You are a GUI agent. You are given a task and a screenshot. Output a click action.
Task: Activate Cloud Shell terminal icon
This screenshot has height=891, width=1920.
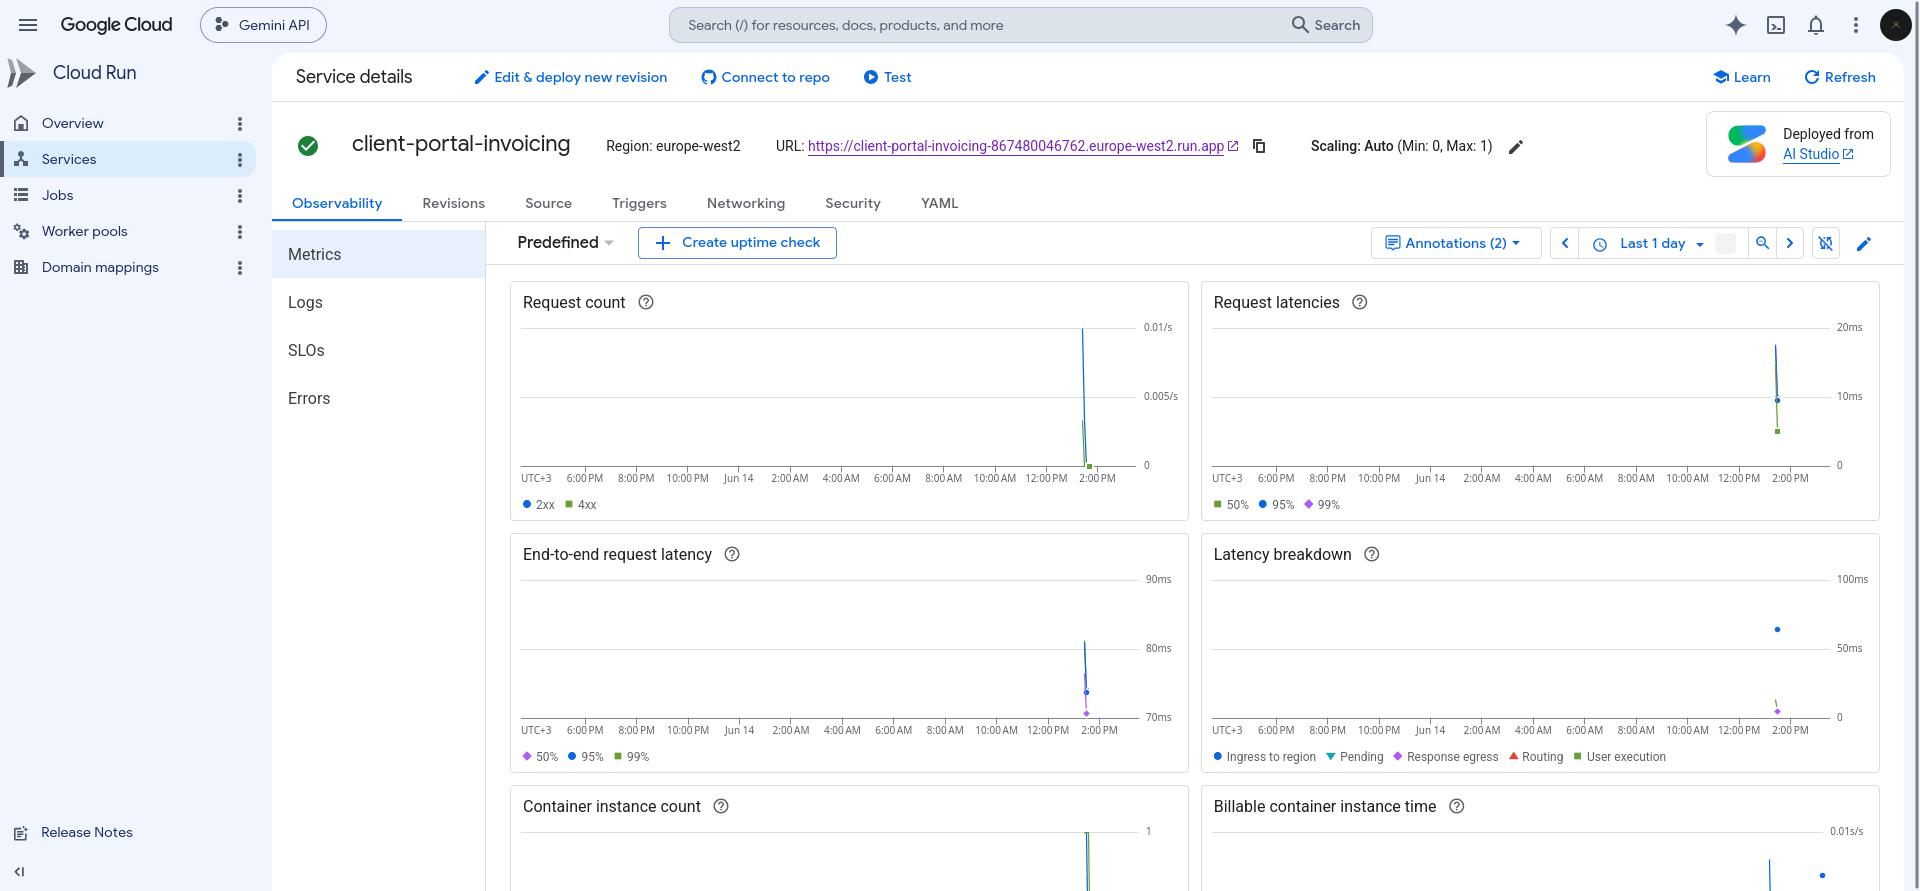(x=1776, y=25)
